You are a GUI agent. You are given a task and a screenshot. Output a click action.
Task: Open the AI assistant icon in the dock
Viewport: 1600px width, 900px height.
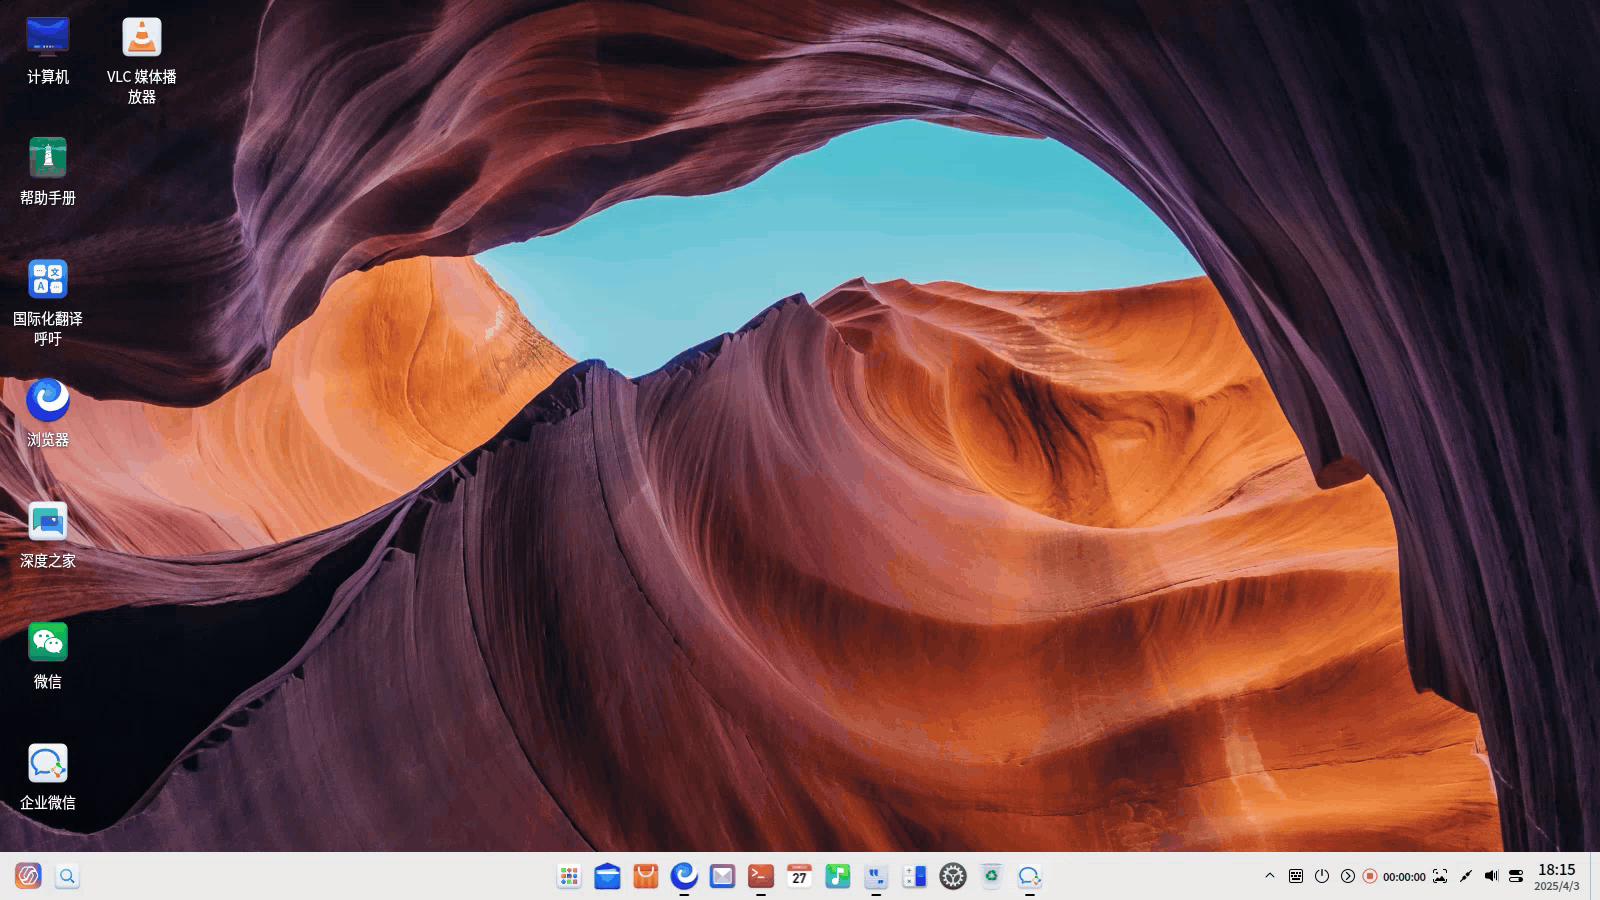28,876
